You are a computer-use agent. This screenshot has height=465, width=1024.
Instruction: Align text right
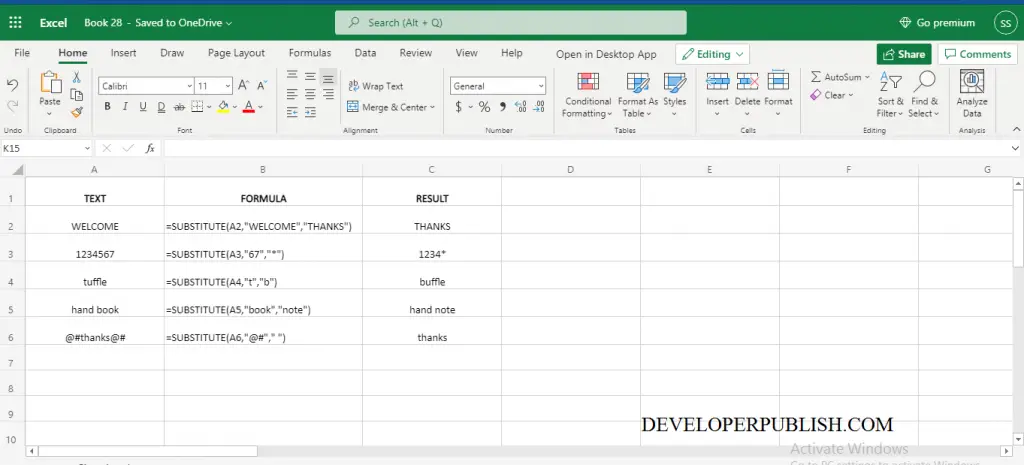328,95
